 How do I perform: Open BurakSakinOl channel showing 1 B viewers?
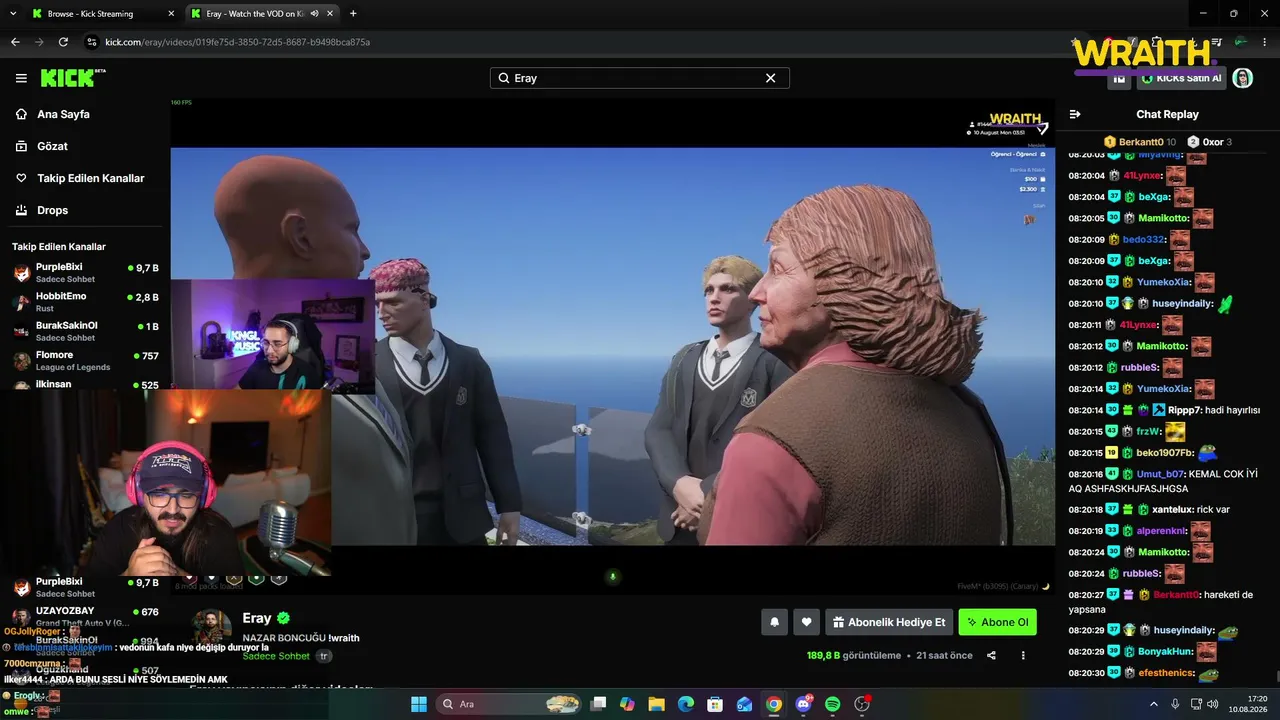click(x=85, y=331)
